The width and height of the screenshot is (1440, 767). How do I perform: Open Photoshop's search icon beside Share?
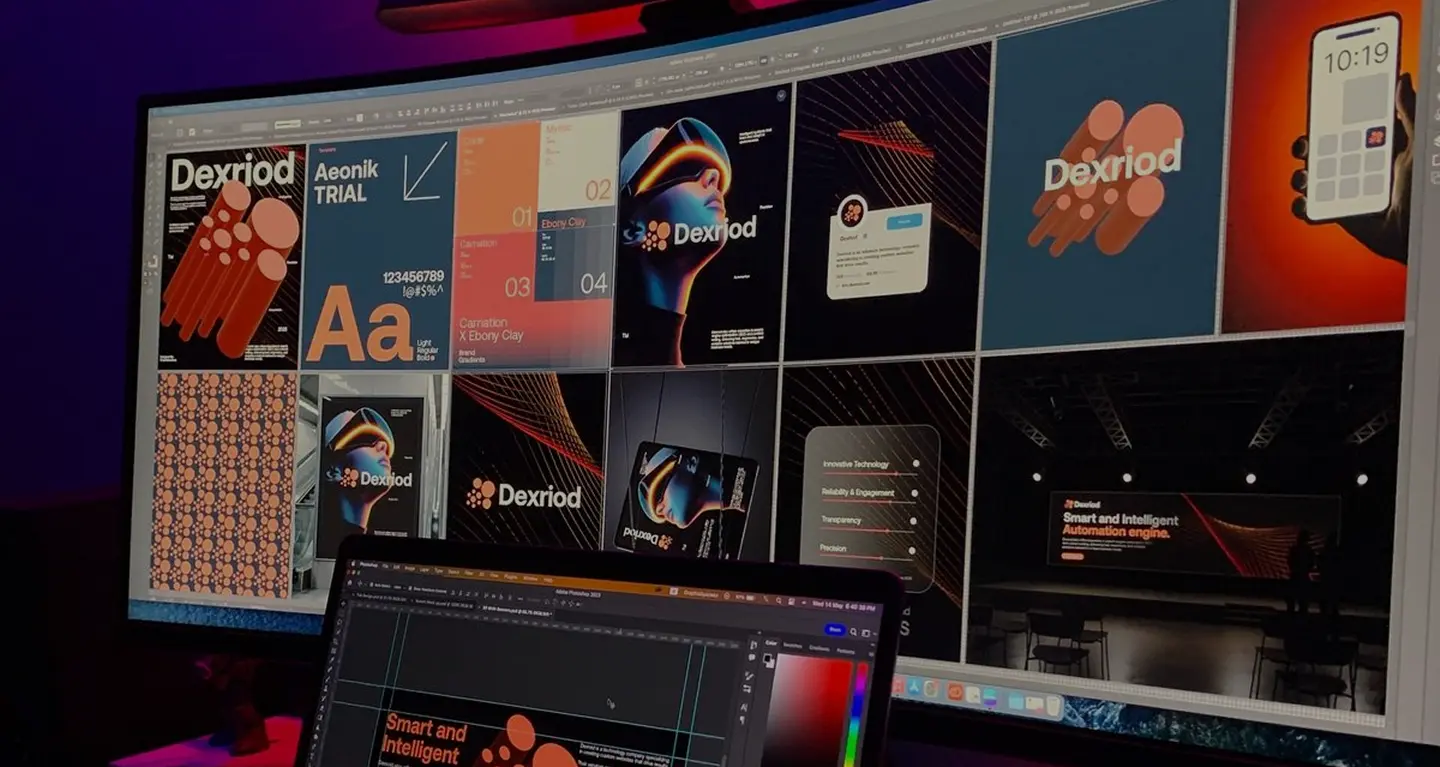854,632
